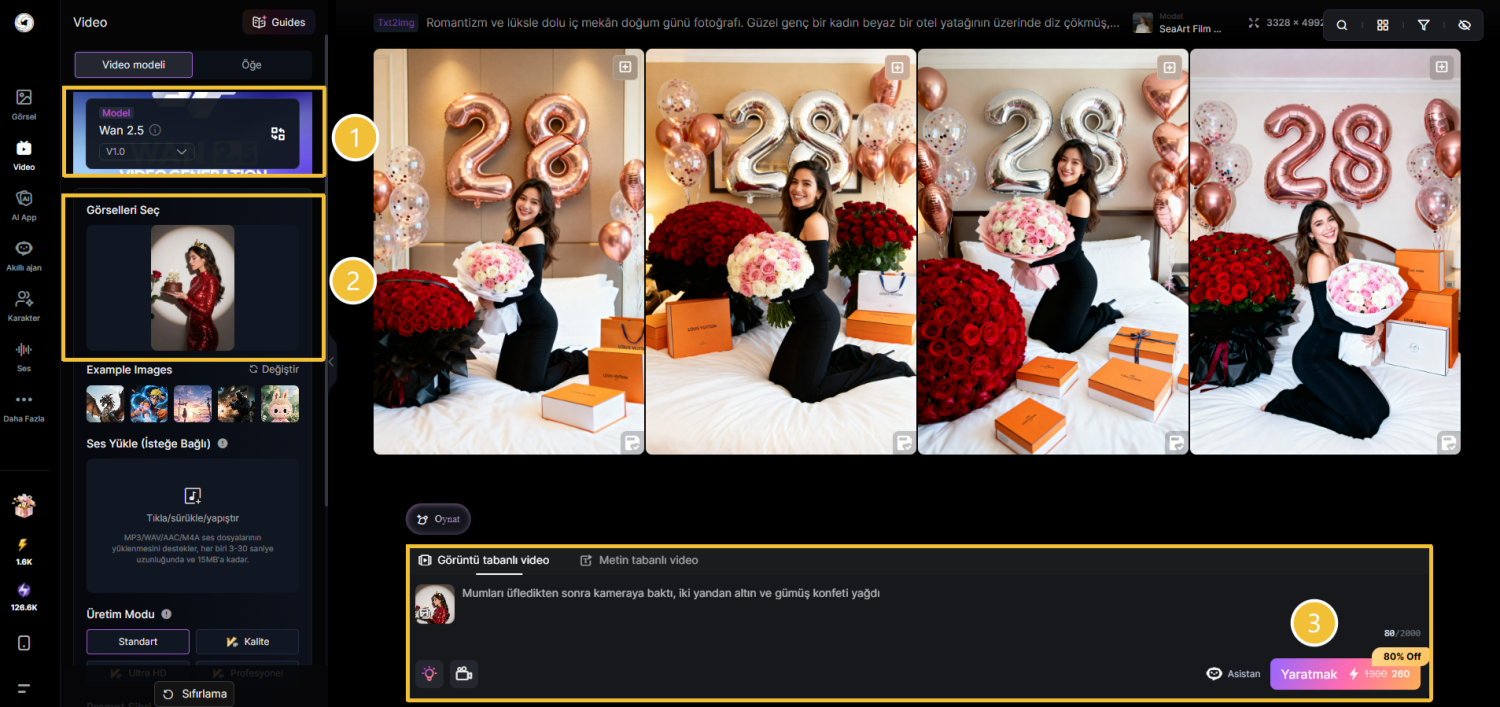Open the V1.0 version dropdown
1500x707 pixels.
click(x=147, y=151)
